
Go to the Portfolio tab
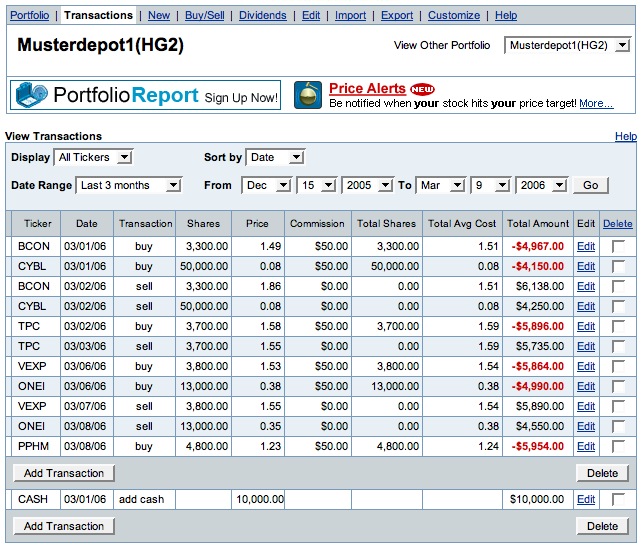click(29, 15)
